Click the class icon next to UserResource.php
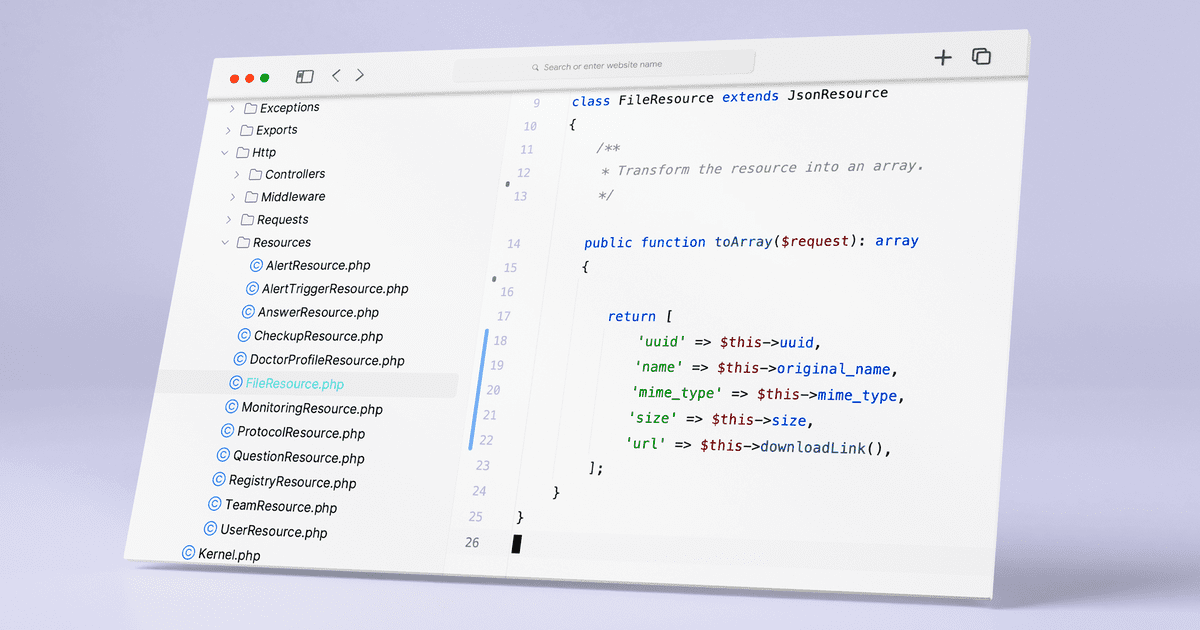The width and height of the screenshot is (1200, 630). point(208,531)
